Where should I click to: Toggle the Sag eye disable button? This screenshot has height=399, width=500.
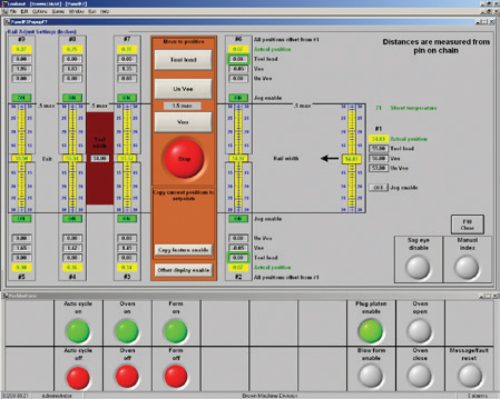(x=418, y=268)
